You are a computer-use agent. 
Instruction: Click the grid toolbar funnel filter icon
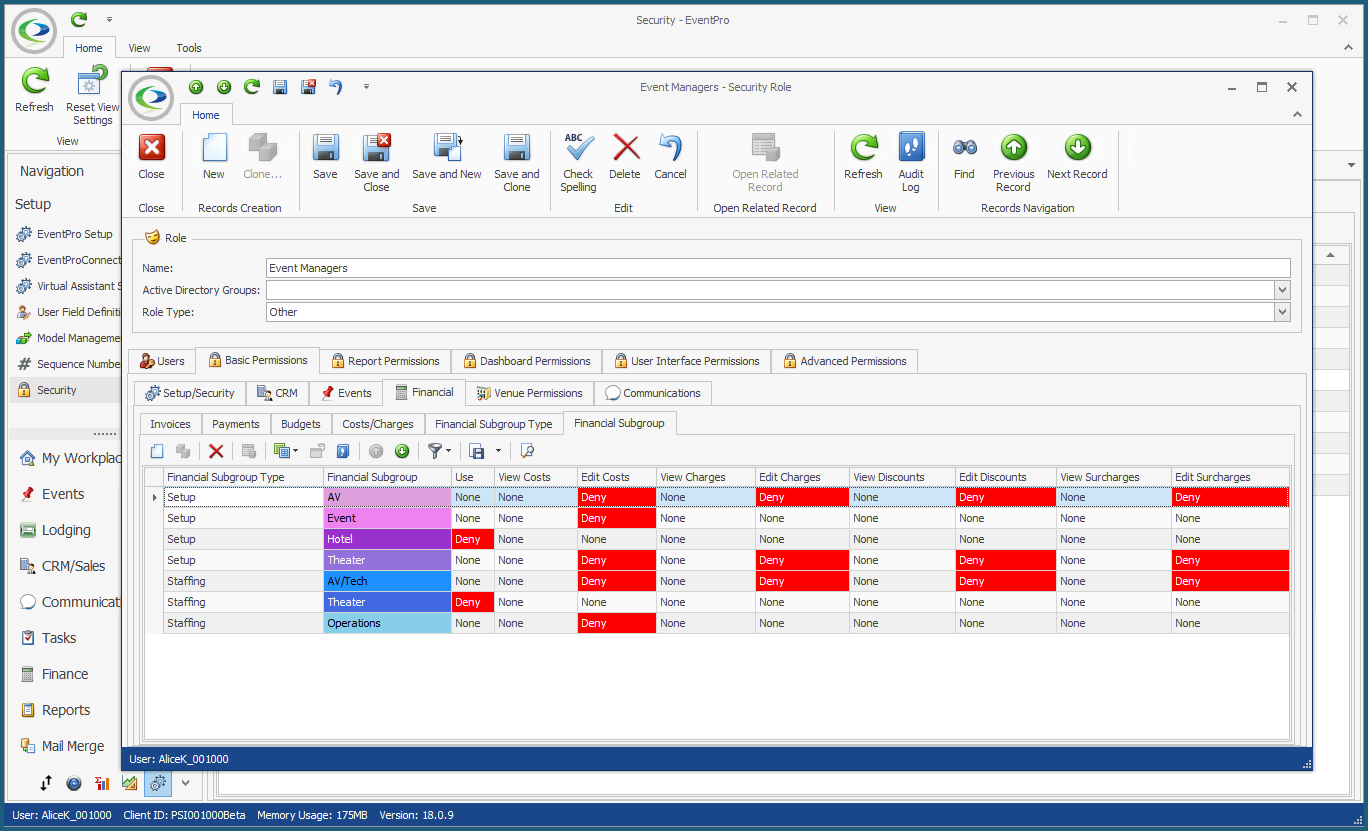tap(434, 451)
